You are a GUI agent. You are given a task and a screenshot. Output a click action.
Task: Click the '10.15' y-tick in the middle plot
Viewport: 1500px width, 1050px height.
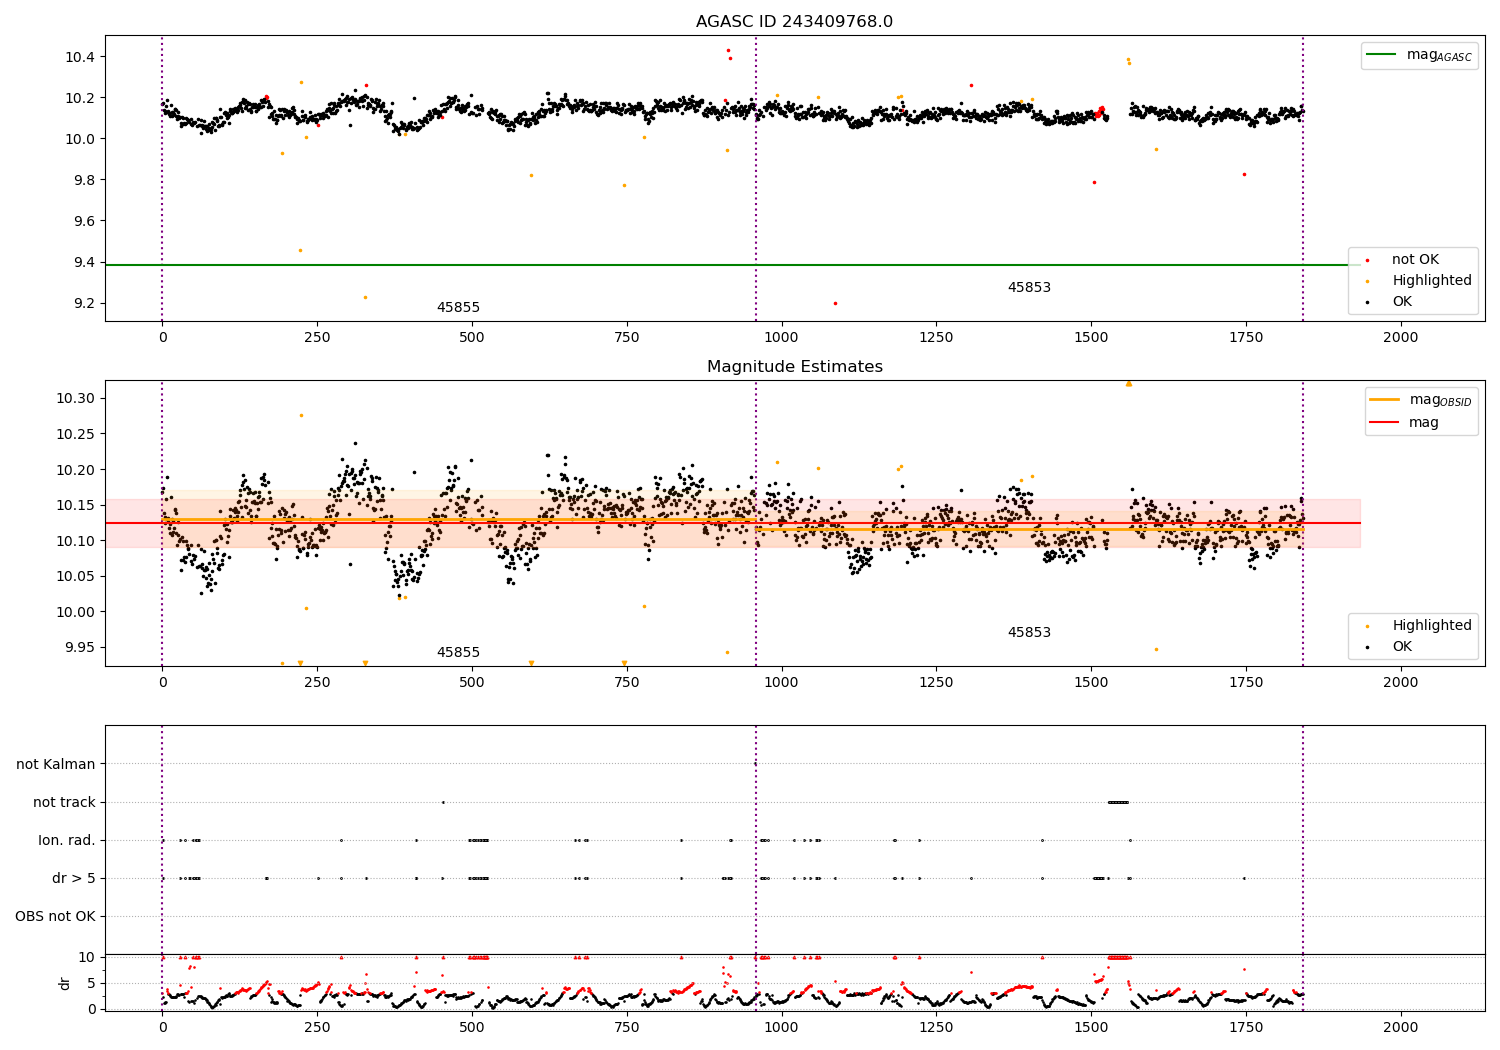pyautogui.click(x=76, y=505)
